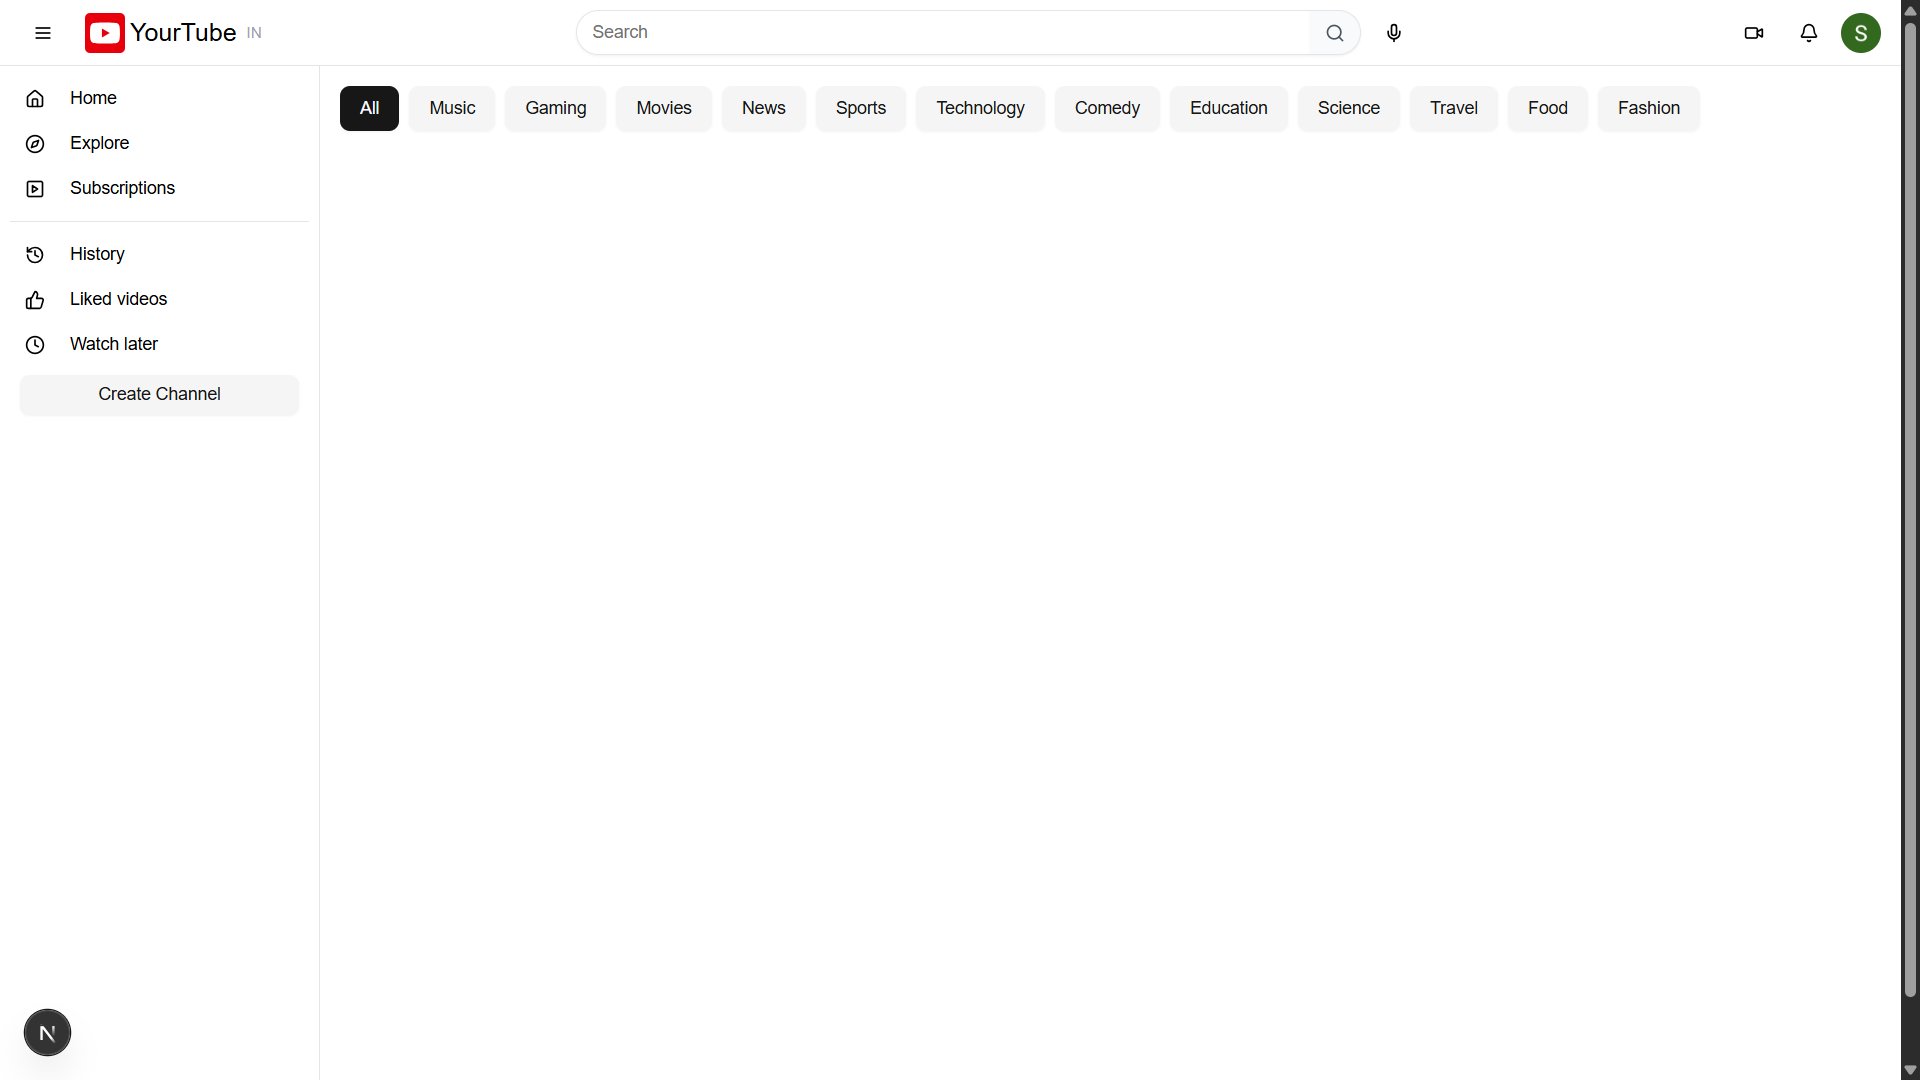Select the Technology chip

tap(979, 108)
